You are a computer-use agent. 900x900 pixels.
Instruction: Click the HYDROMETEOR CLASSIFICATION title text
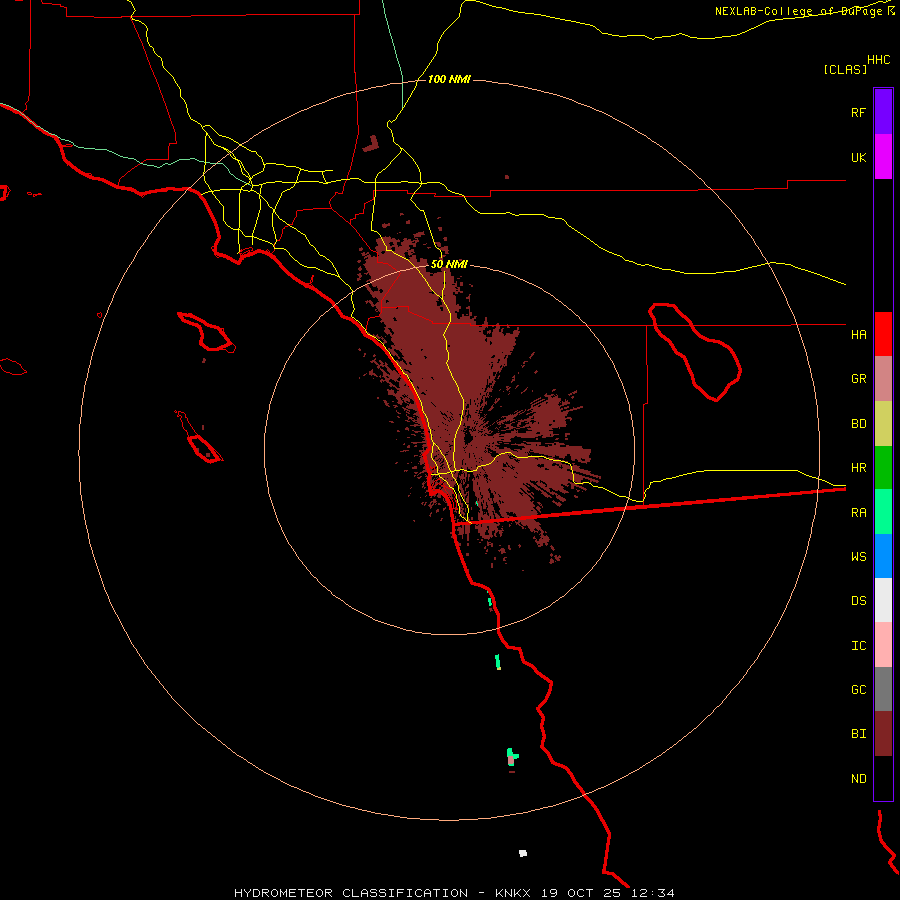click(351, 893)
